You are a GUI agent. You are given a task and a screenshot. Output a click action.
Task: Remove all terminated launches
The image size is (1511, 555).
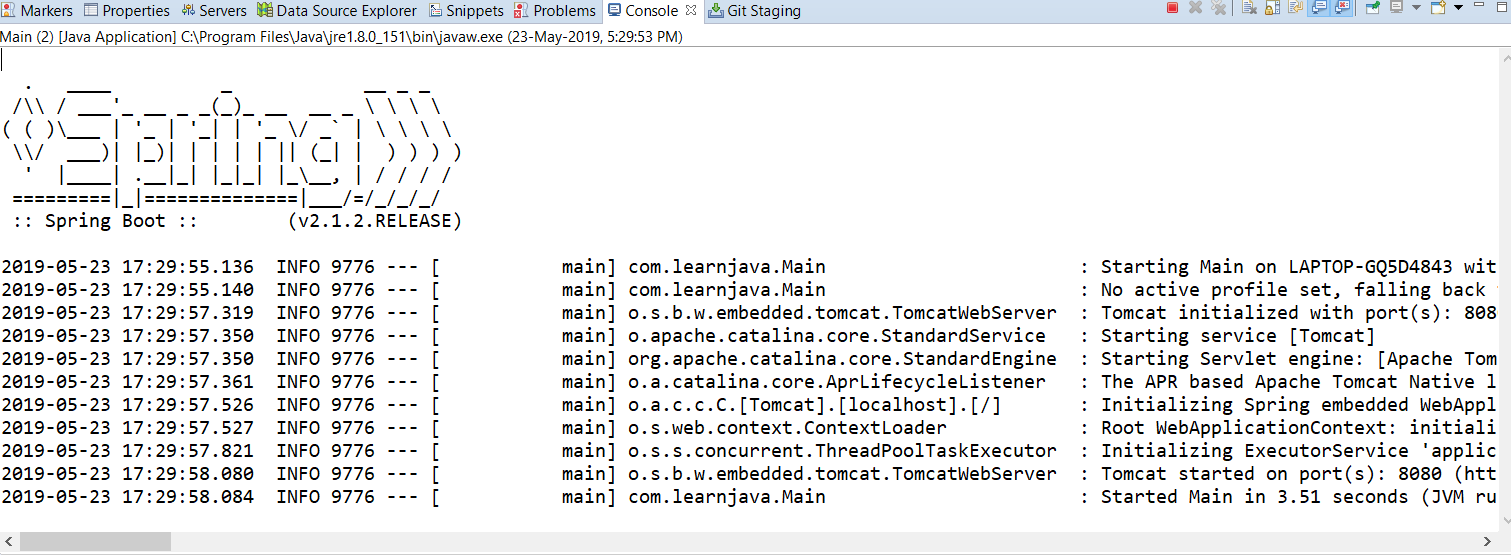[x=1218, y=8]
